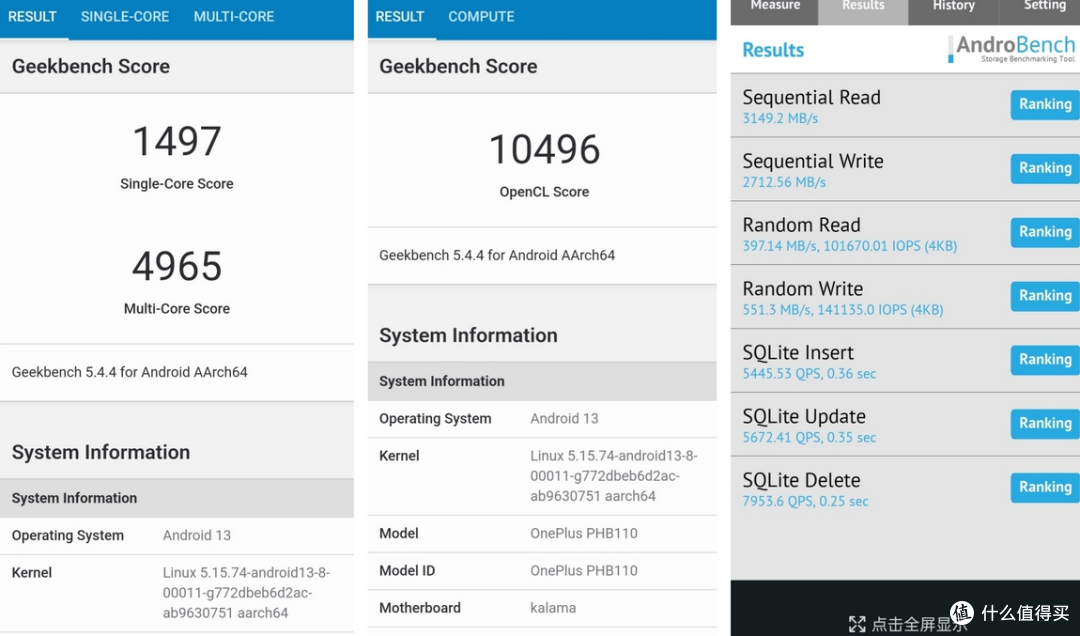Click the Results heading in AndroBench
Viewport: 1080px width, 636px height.
[x=773, y=50]
